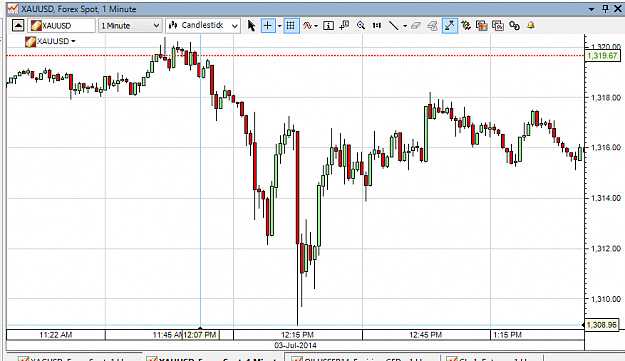Pin the chart window with the pushpin
This screenshot has height=361, width=625.
click(x=605, y=8)
